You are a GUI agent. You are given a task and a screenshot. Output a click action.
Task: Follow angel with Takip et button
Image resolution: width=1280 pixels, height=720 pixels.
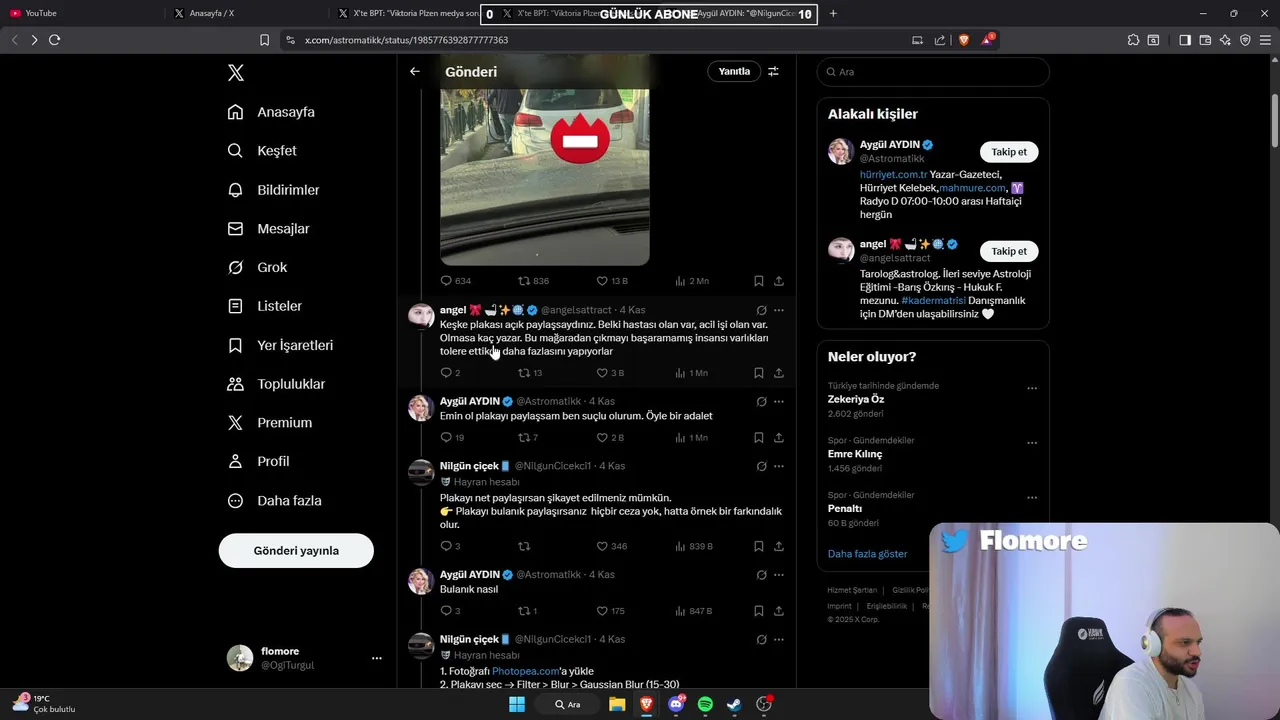pos(1009,251)
